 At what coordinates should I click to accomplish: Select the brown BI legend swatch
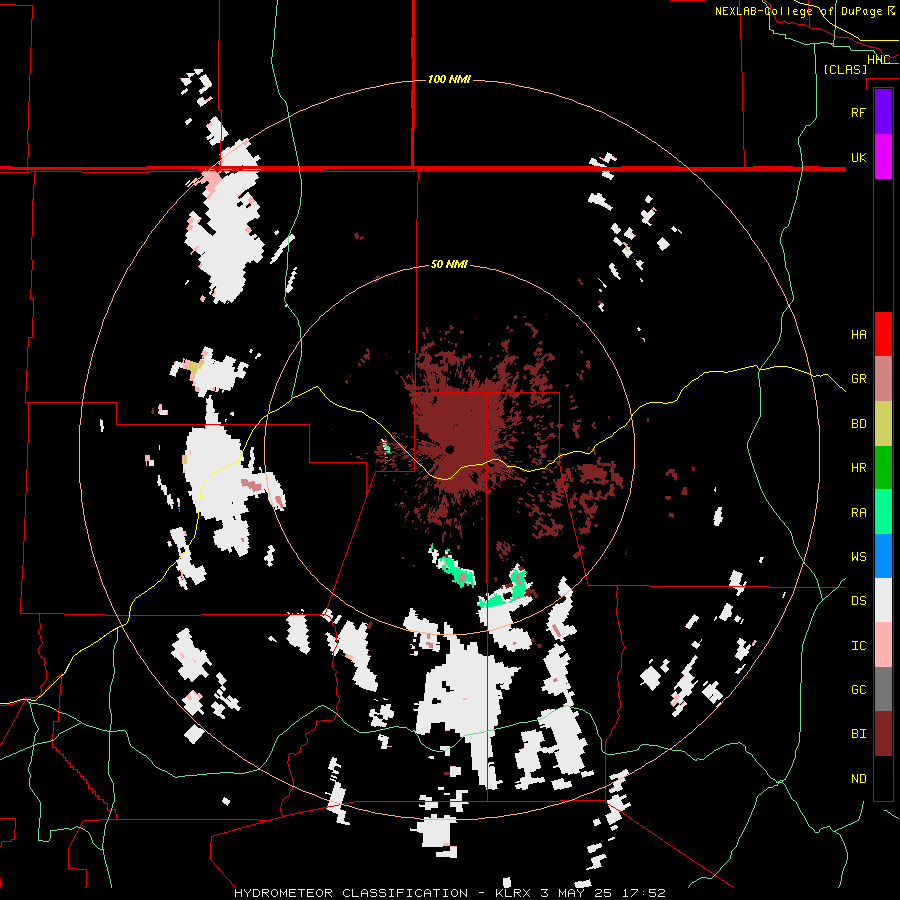[883, 734]
